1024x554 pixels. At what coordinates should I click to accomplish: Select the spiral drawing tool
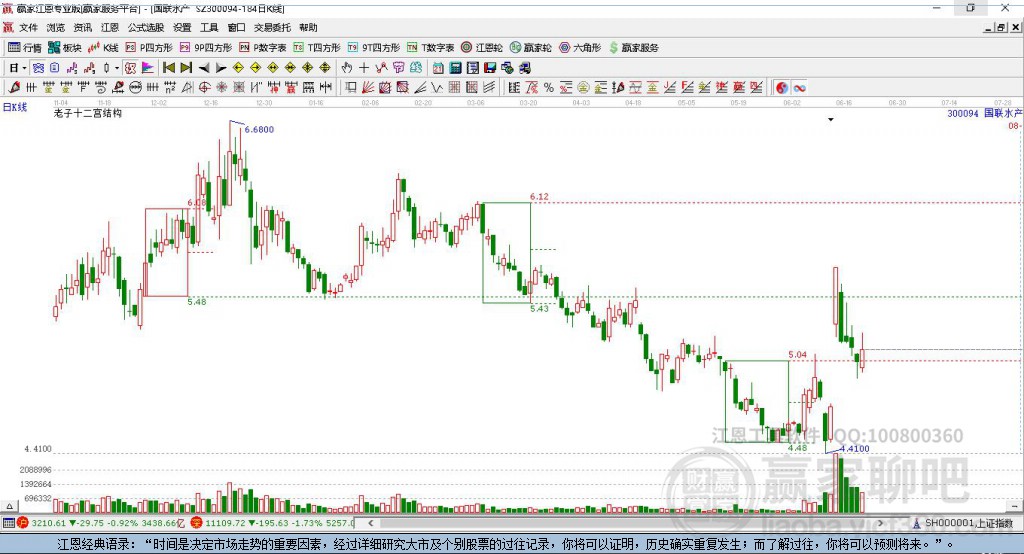[101, 88]
